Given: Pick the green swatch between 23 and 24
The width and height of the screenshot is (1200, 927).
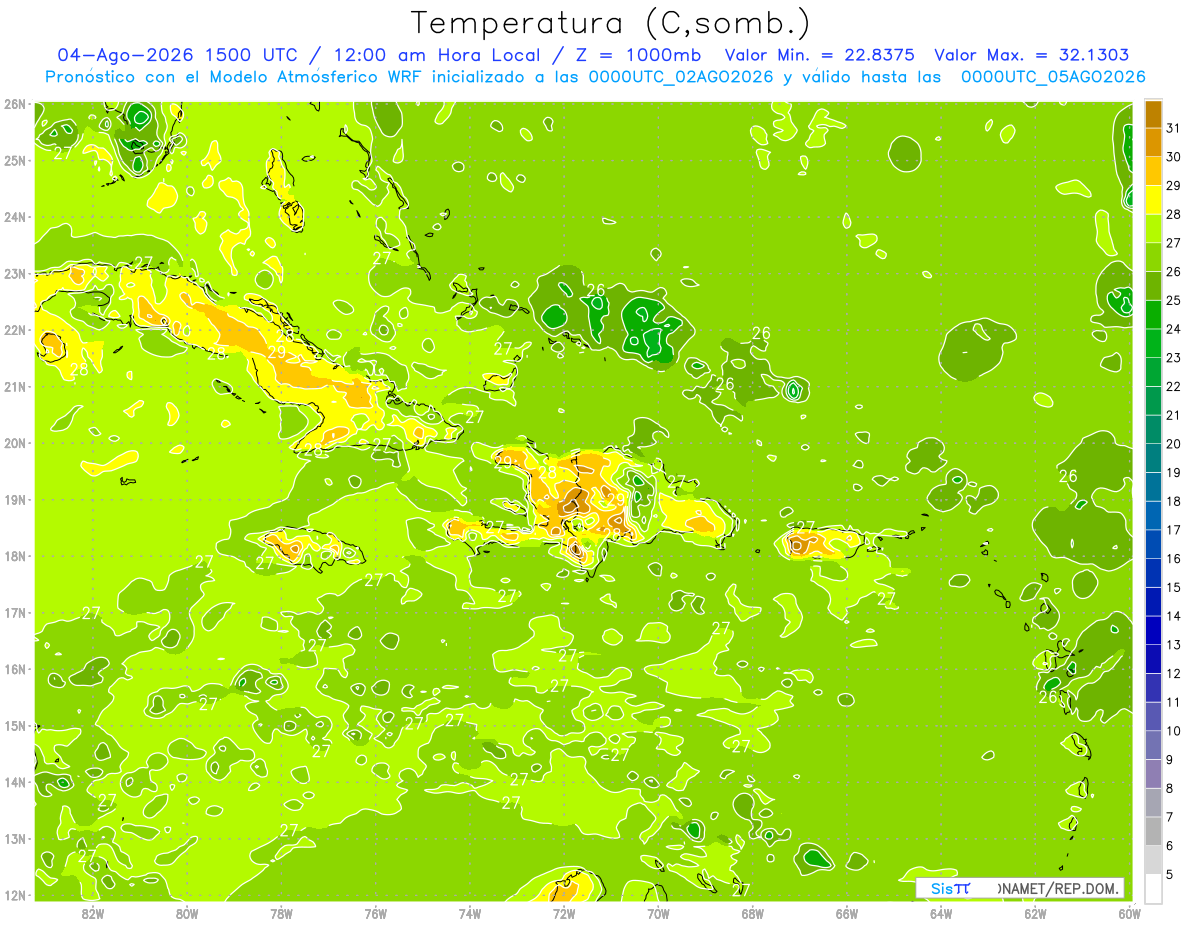Looking at the screenshot, I should (1153, 343).
